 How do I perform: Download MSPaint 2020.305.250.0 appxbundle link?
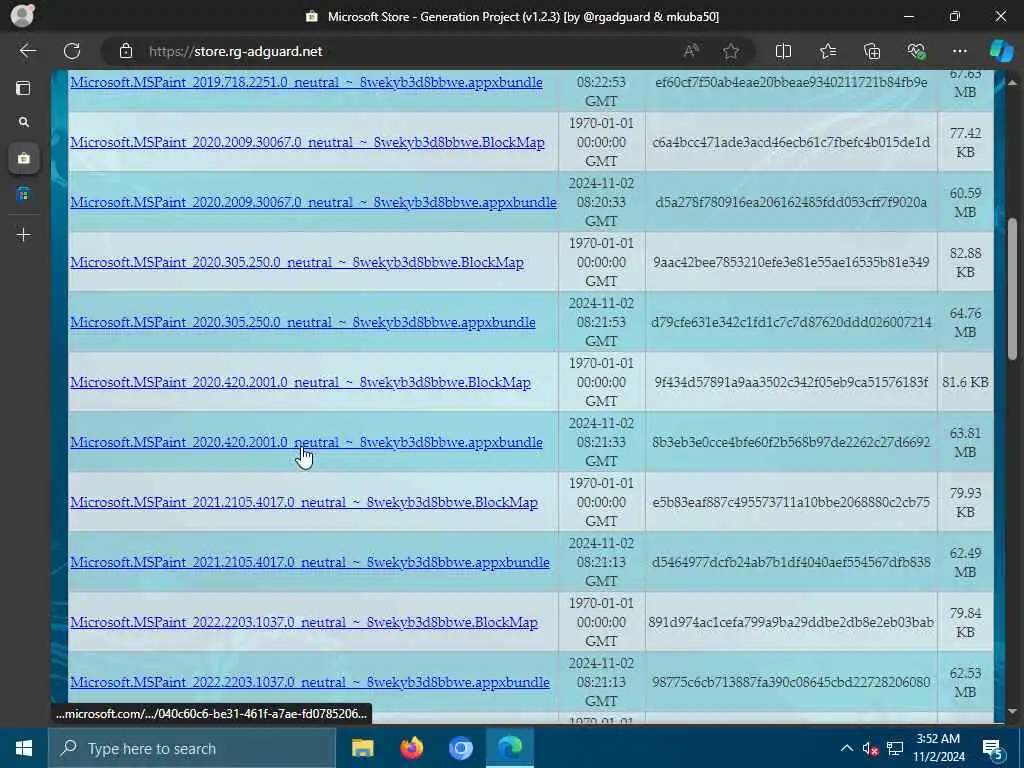point(303,323)
